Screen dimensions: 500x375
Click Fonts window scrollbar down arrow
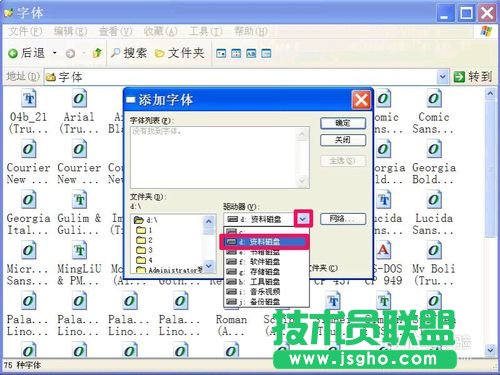click(x=490, y=350)
